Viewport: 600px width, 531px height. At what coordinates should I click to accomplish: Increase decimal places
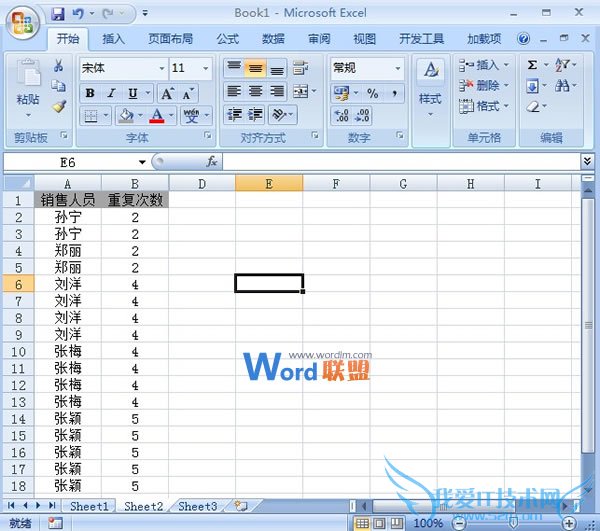tap(341, 115)
